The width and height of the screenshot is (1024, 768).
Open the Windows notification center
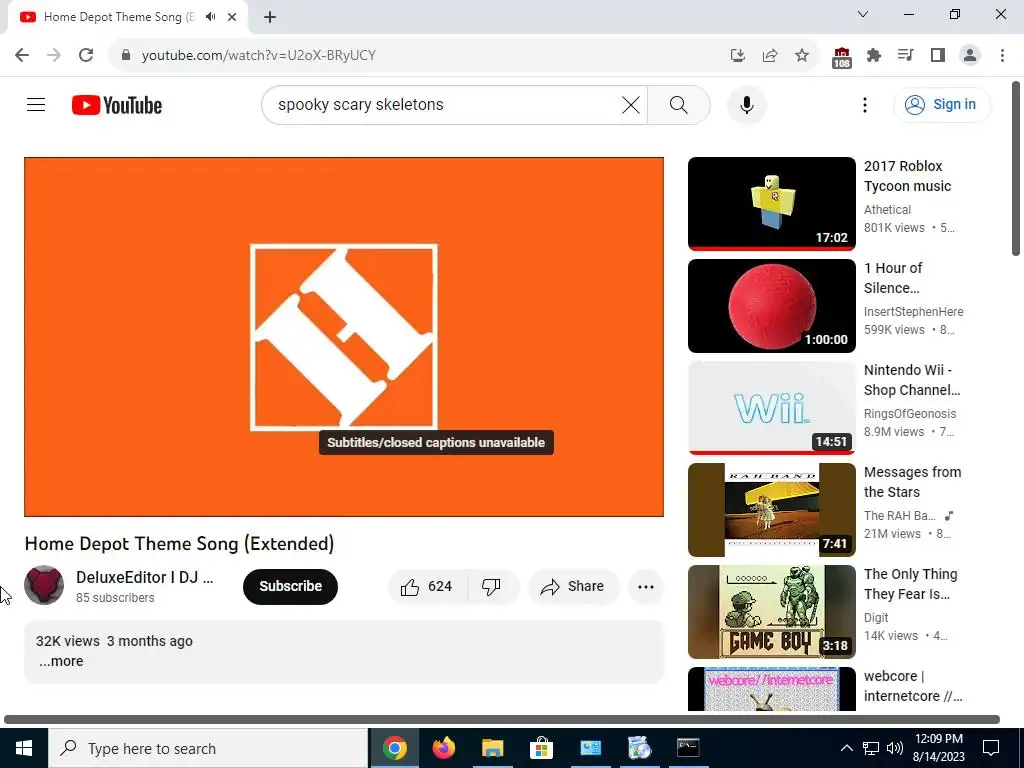click(991, 748)
